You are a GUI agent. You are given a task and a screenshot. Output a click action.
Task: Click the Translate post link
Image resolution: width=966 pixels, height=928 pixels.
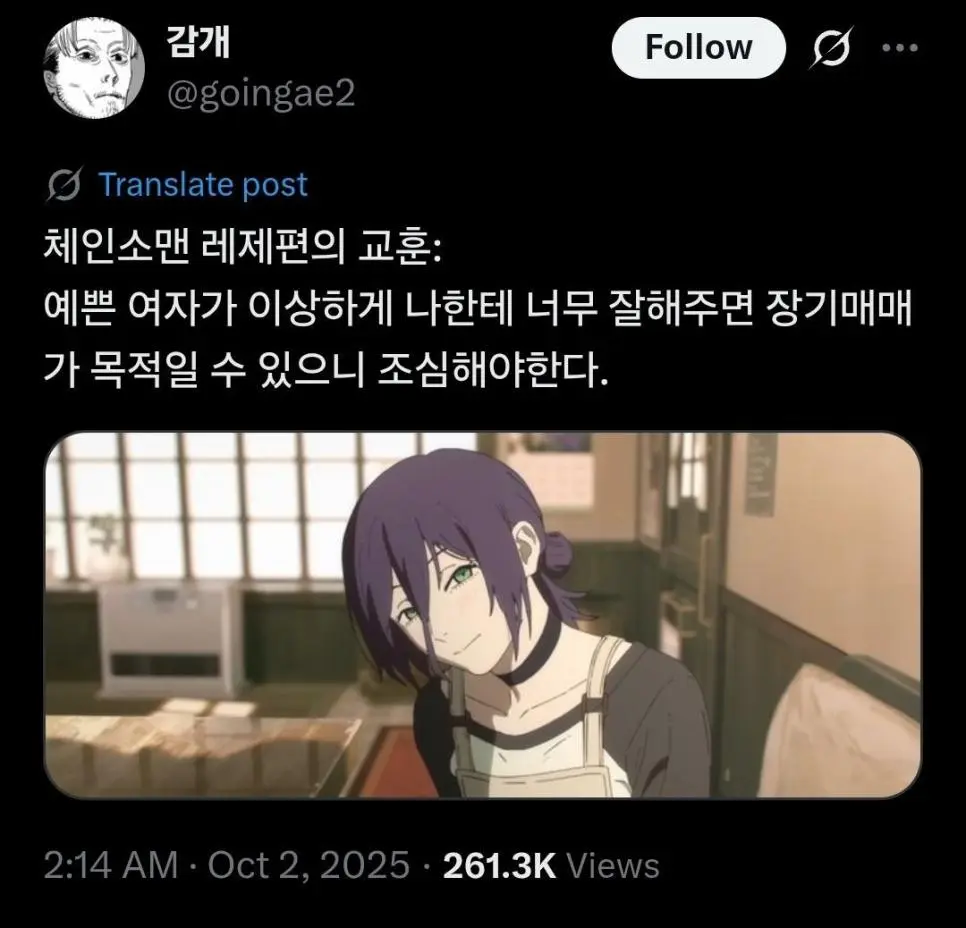pos(203,184)
